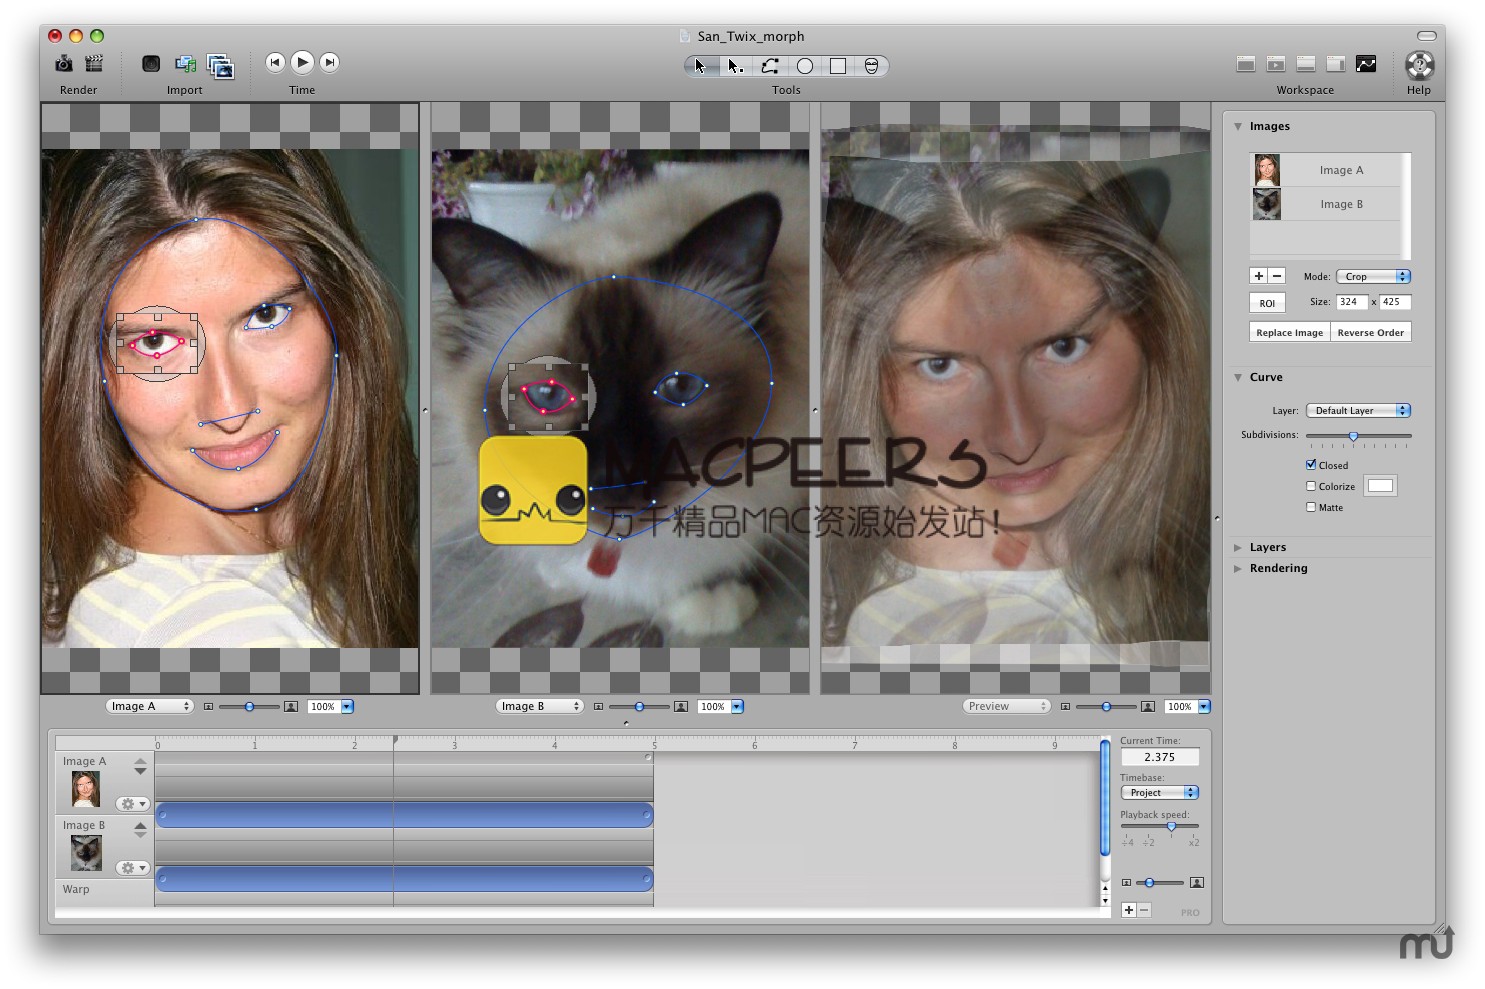Click the camera render still icon
The image size is (1485, 989).
pos(64,64)
